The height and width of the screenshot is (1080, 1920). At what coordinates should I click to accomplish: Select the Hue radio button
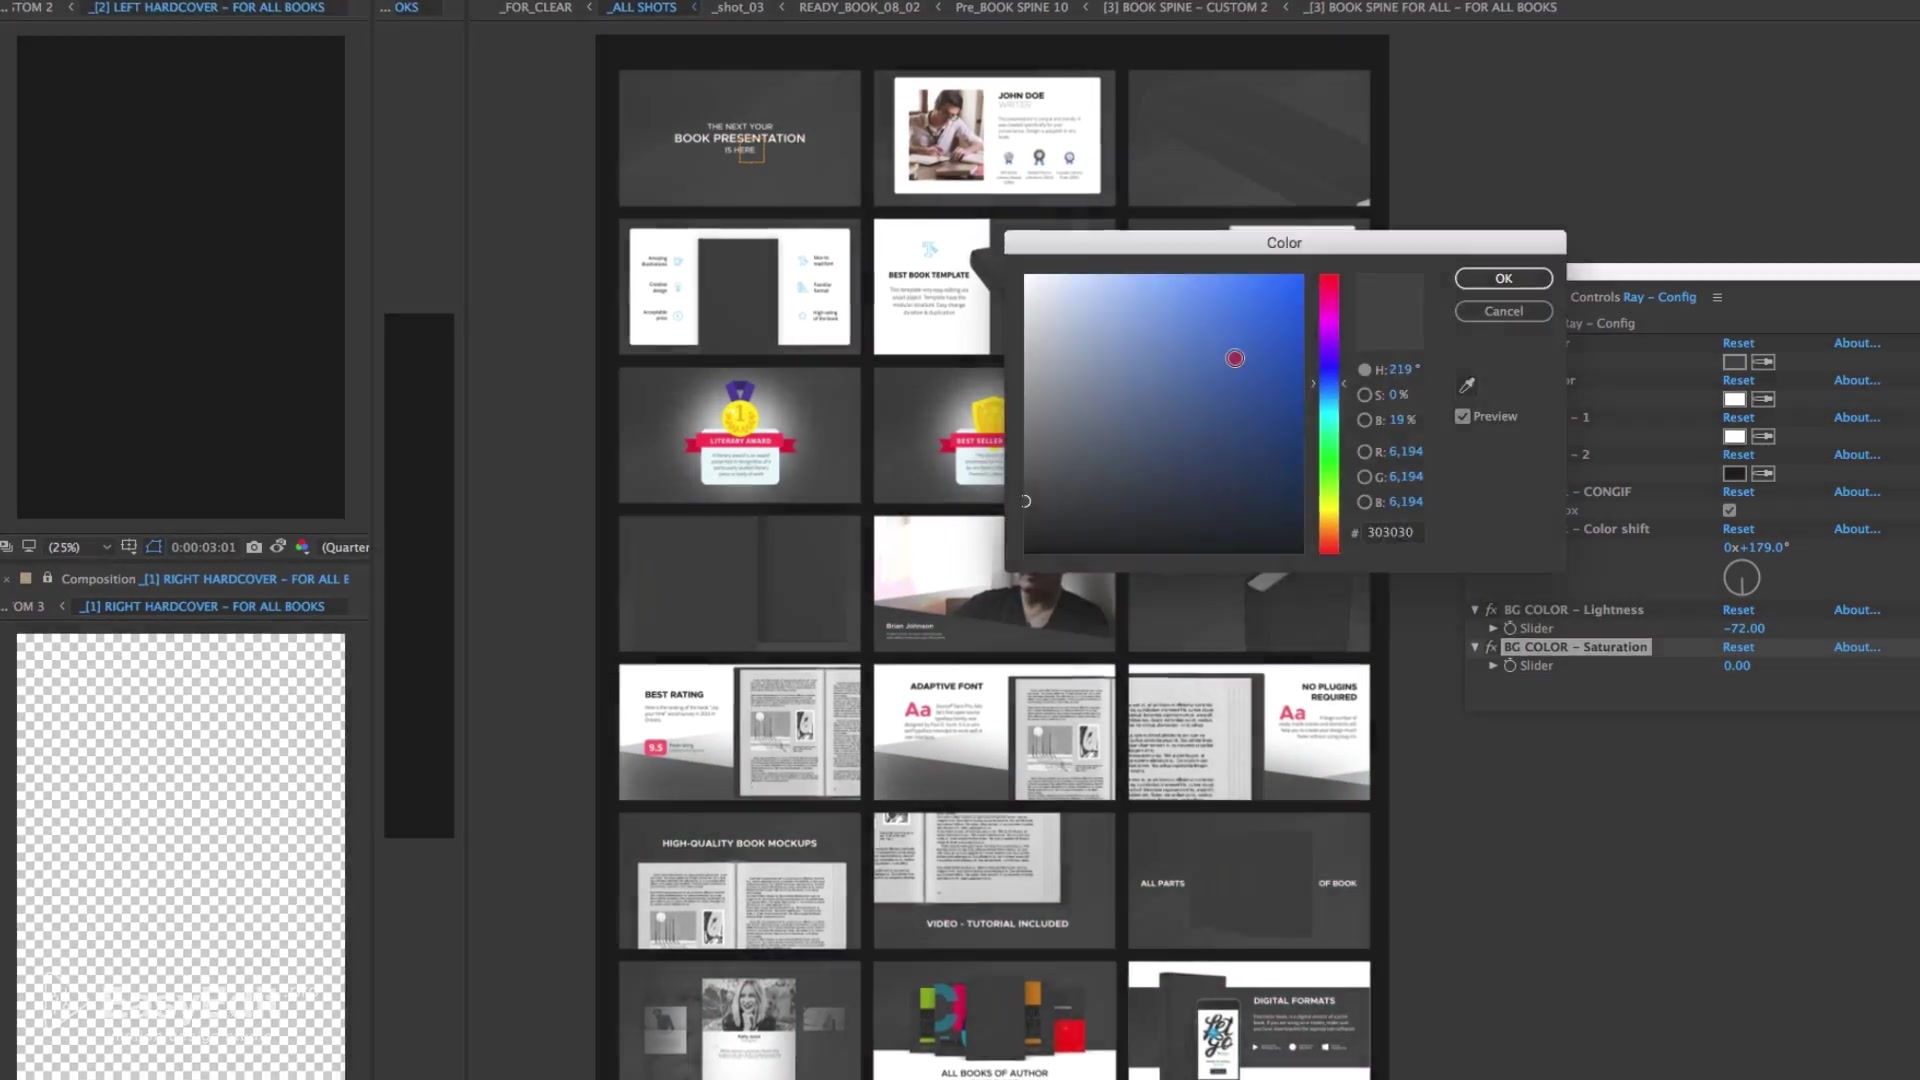click(x=1365, y=369)
